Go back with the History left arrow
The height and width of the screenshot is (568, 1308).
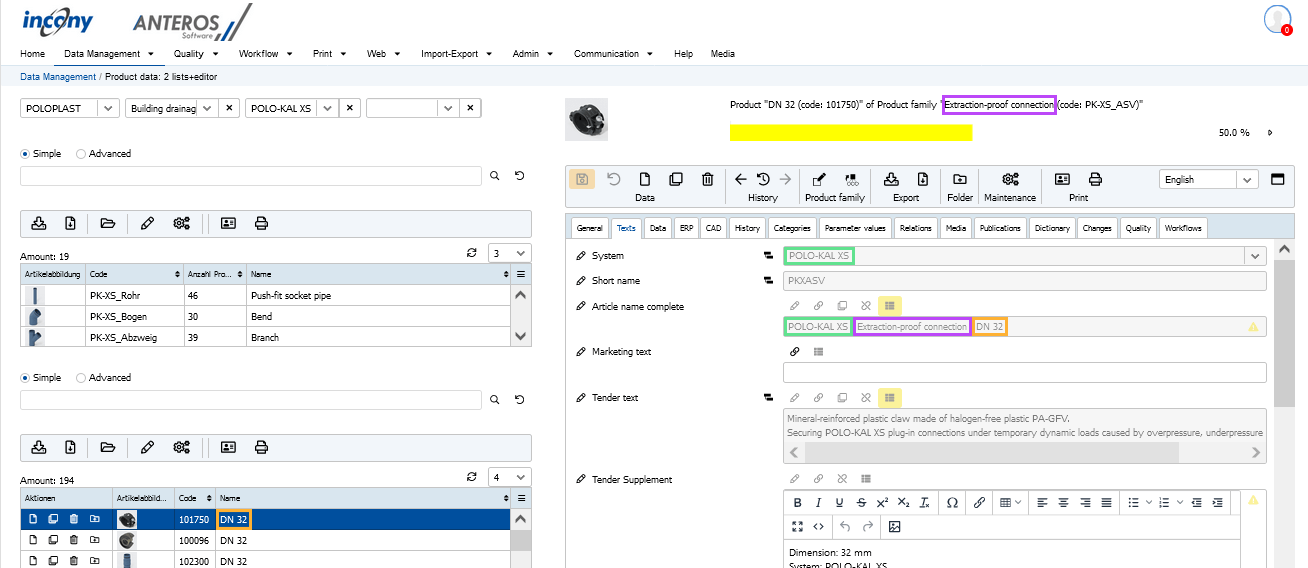pos(741,179)
